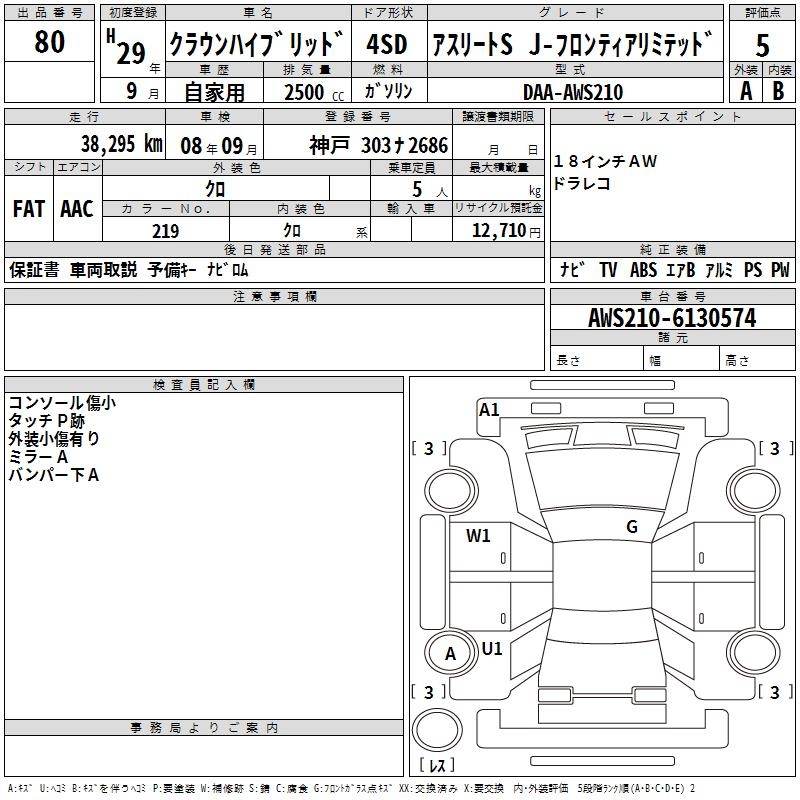Click exterior color value クロ

(x=215, y=189)
